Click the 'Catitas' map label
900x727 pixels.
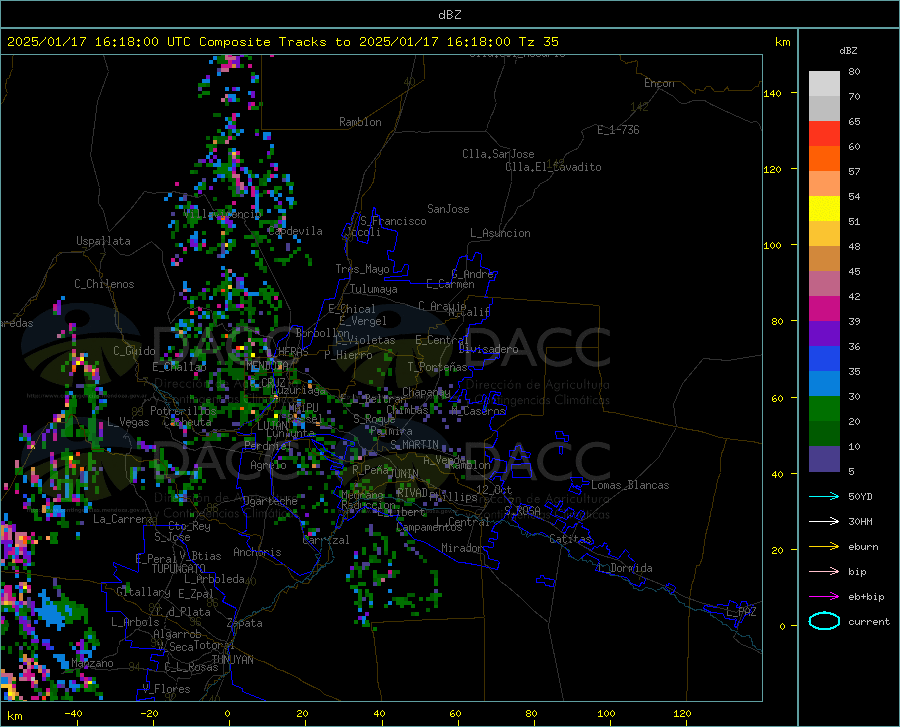click(x=570, y=539)
